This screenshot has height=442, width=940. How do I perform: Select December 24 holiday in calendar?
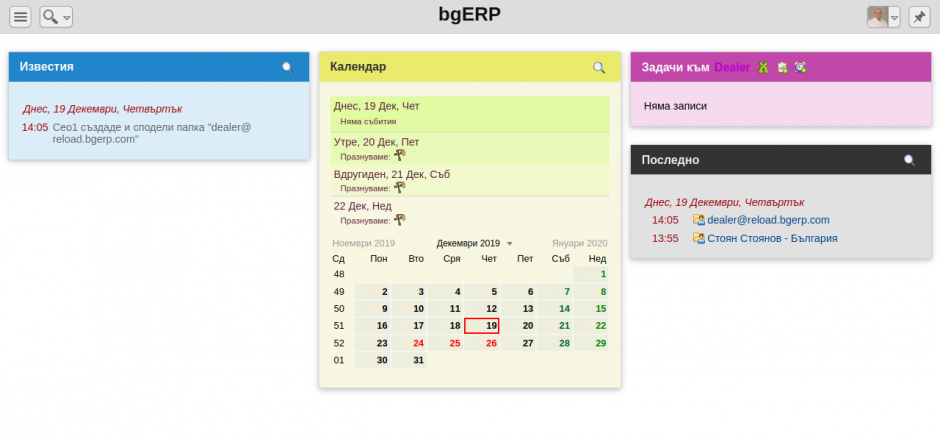click(x=409, y=344)
